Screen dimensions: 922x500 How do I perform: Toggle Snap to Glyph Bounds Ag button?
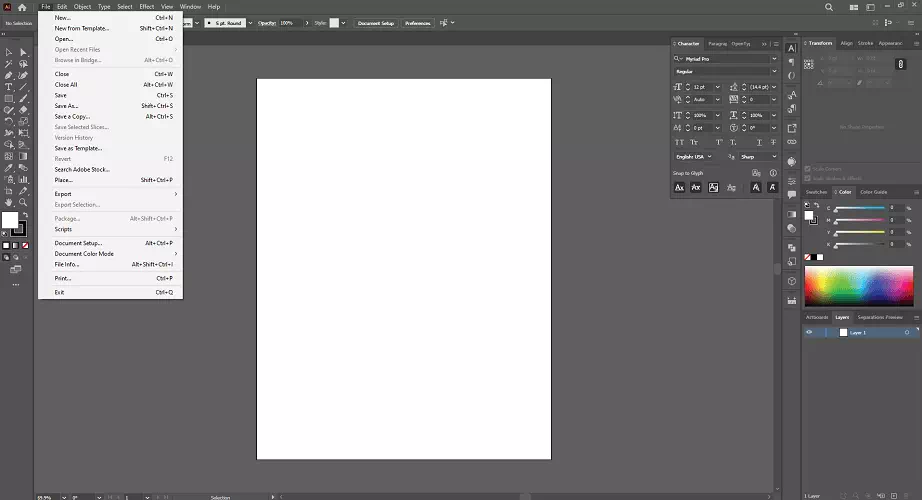713,188
